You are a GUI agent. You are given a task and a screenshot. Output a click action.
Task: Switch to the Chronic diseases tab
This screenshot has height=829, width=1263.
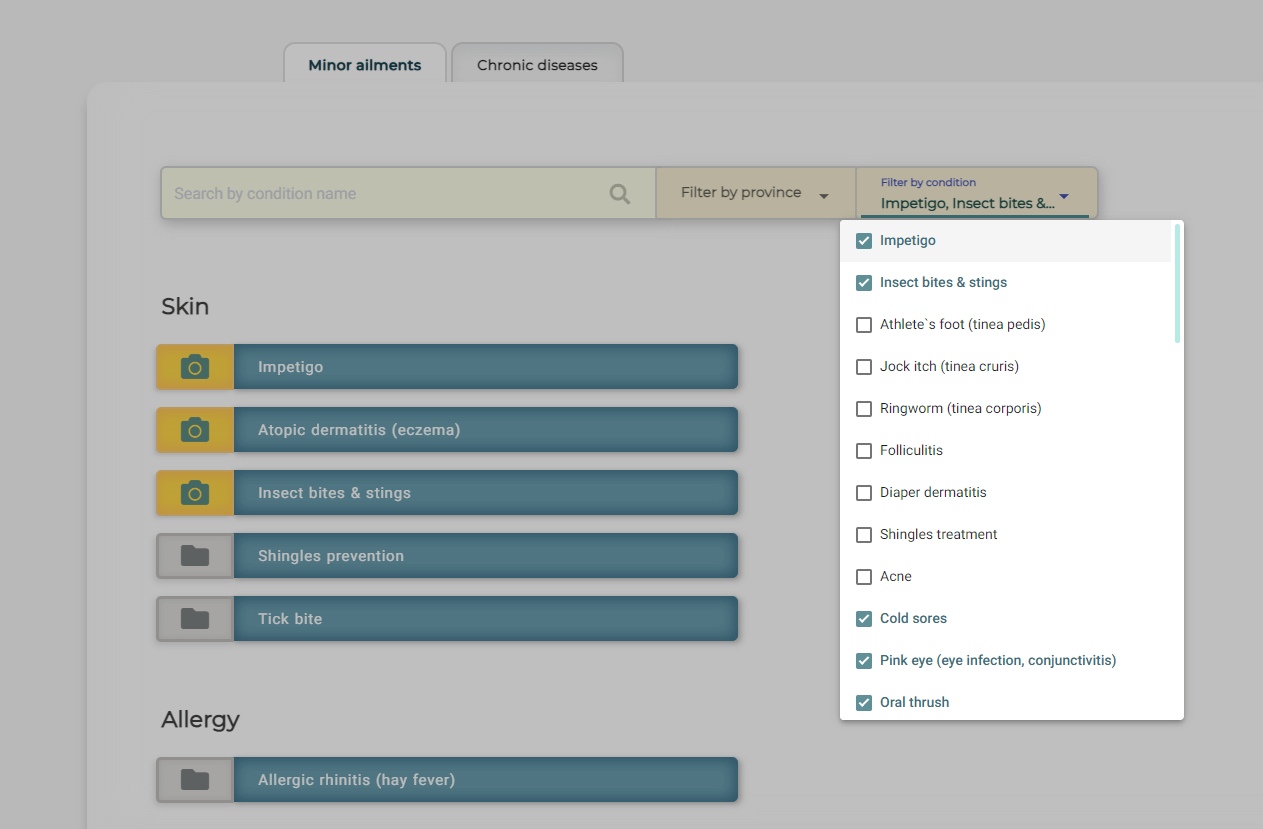click(537, 64)
